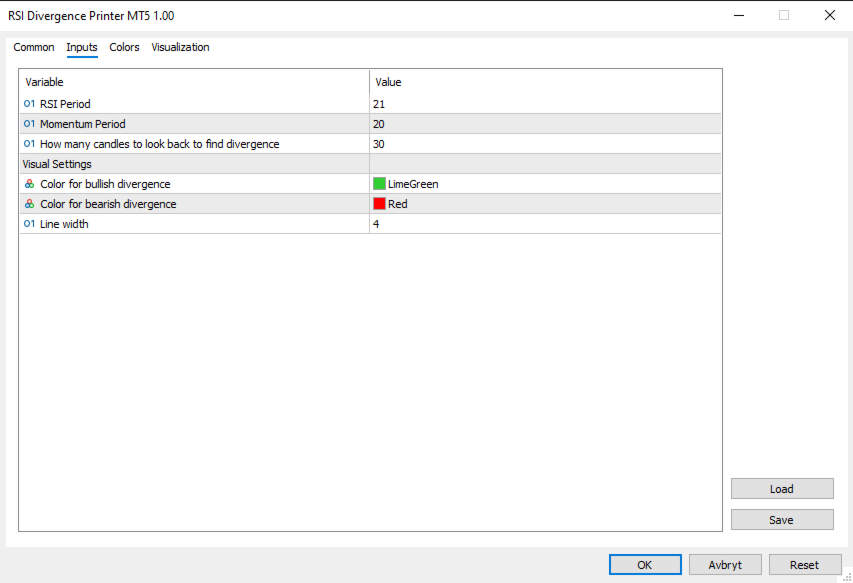Image resolution: width=853 pixels, height=583 pixels.
Task: Click the Reset button
Action: pyautogui.click(x=804, y=565)
